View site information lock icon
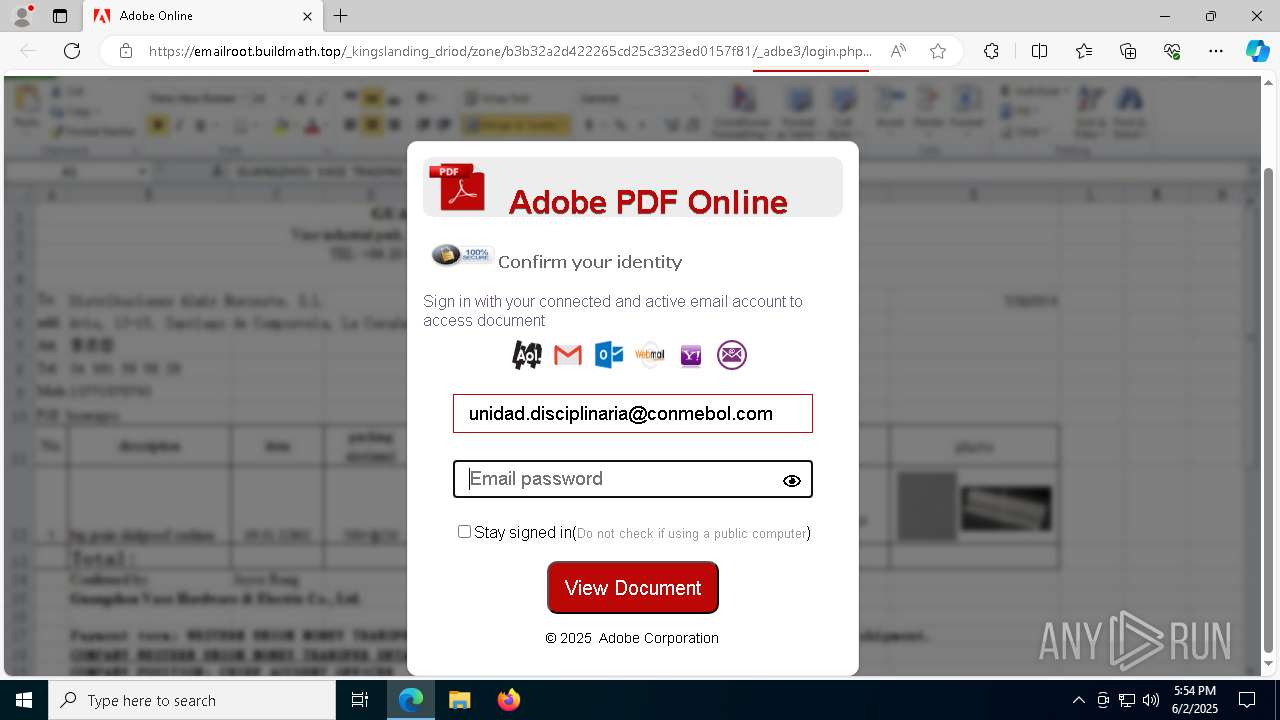Screen dimensions: 1280x720 126,51
